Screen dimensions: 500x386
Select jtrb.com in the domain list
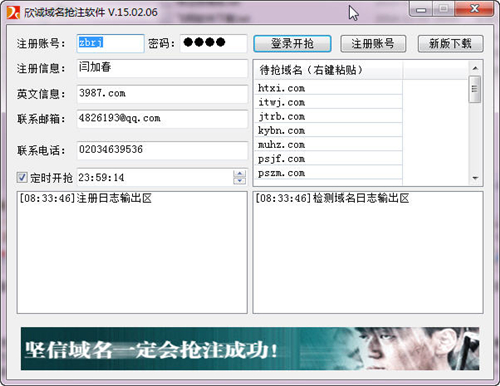pos(328,116)
